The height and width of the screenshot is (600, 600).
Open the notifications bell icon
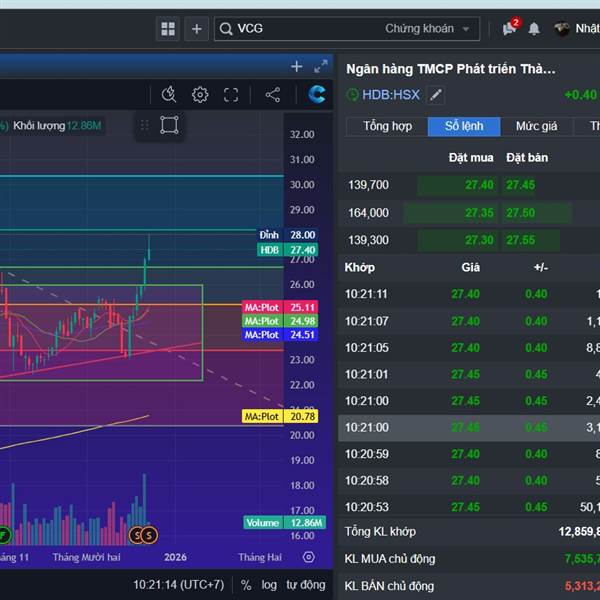(534, 29)
